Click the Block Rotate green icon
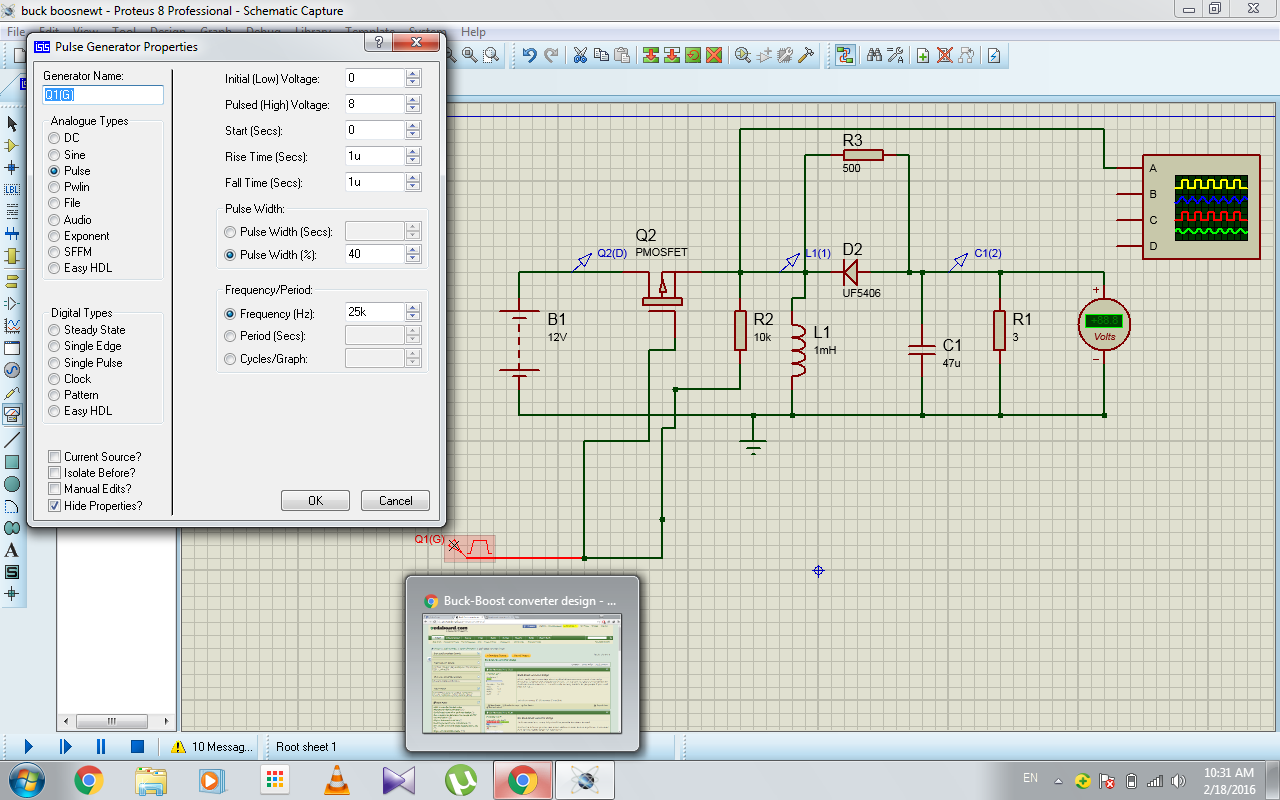Screen dimensions: 1280x800 (692, 55)
